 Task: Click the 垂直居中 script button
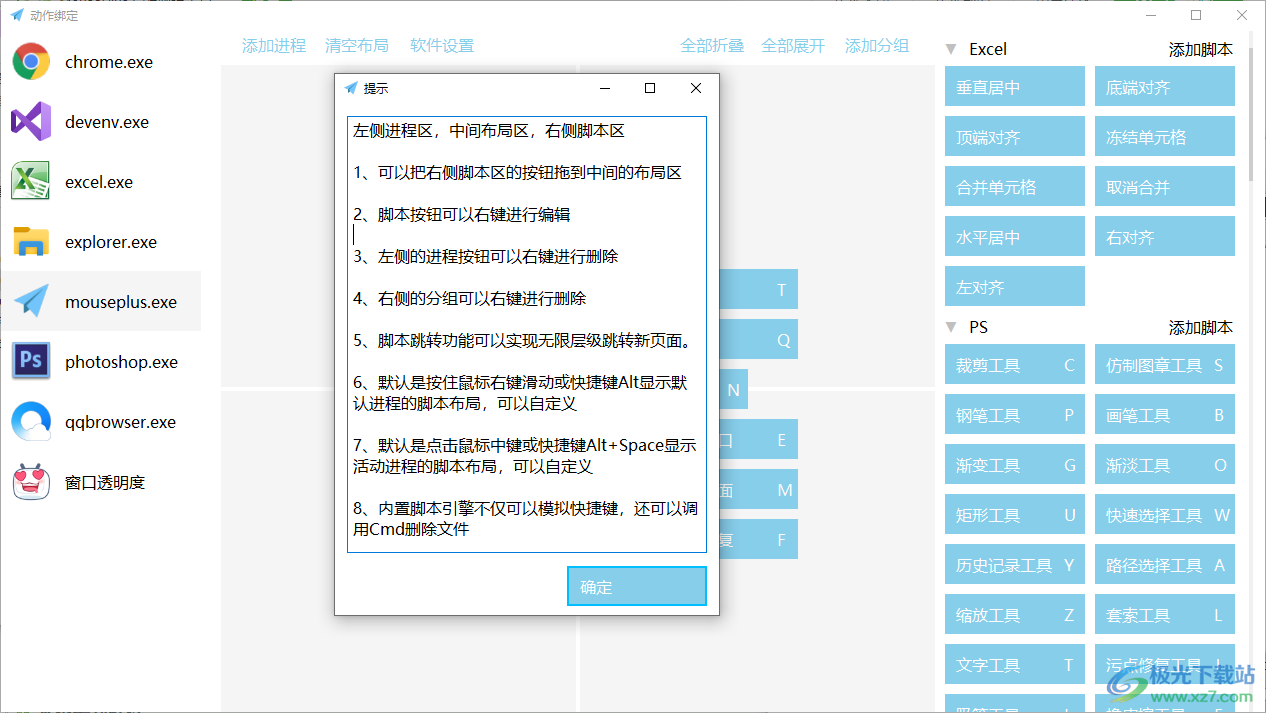click(x=1015, y=86)
